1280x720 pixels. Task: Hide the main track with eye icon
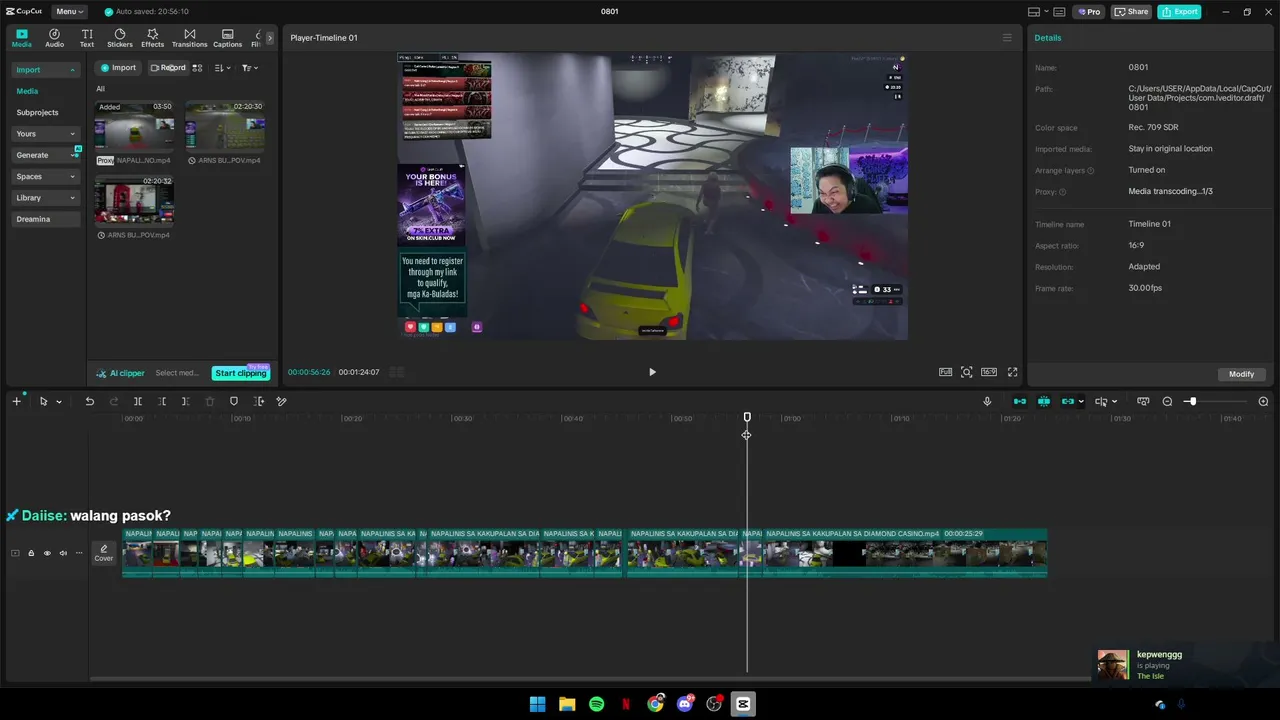coord(47,553)
